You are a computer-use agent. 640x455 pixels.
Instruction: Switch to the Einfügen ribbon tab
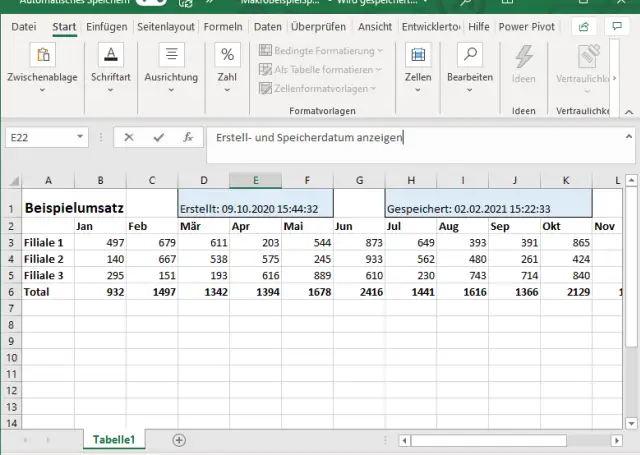pos(106,27)
